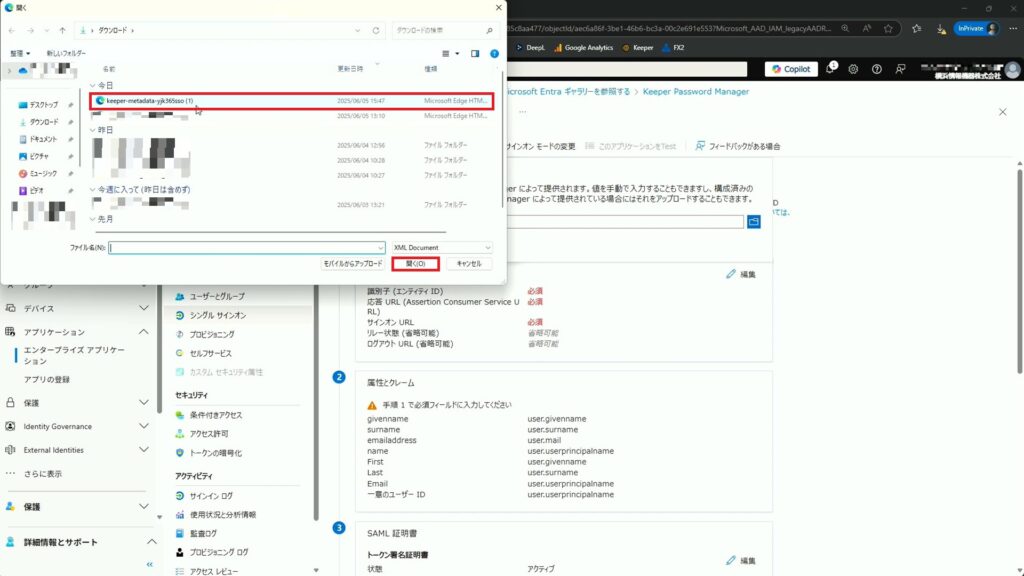Open デスクトップ in dialog navigation pane
1024x576 pixels.
click(43, 104)
